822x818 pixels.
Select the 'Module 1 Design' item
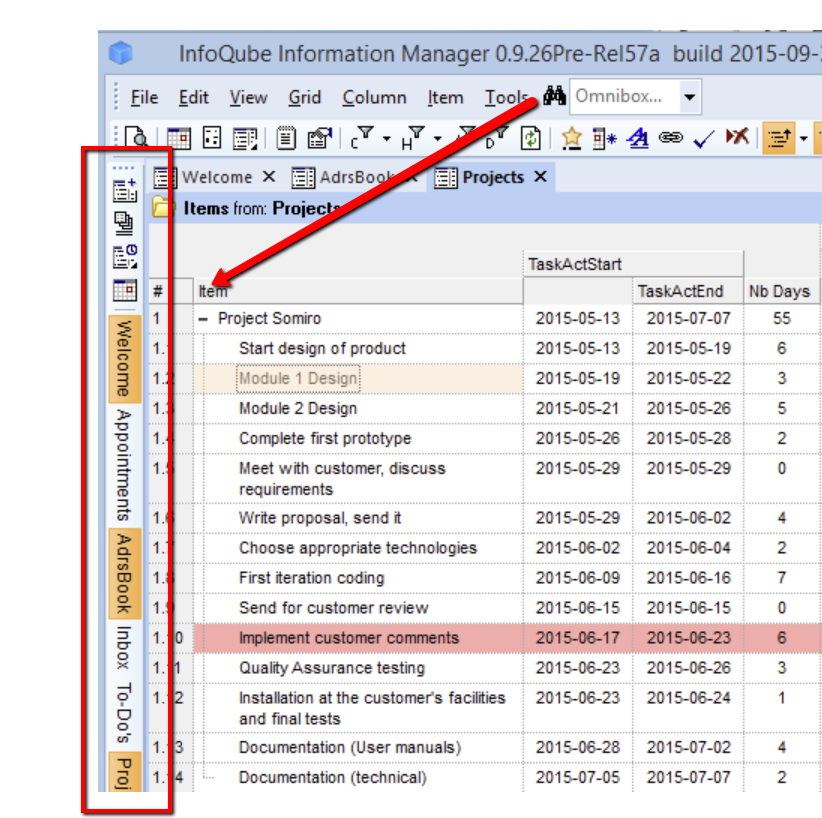point(298,378)
